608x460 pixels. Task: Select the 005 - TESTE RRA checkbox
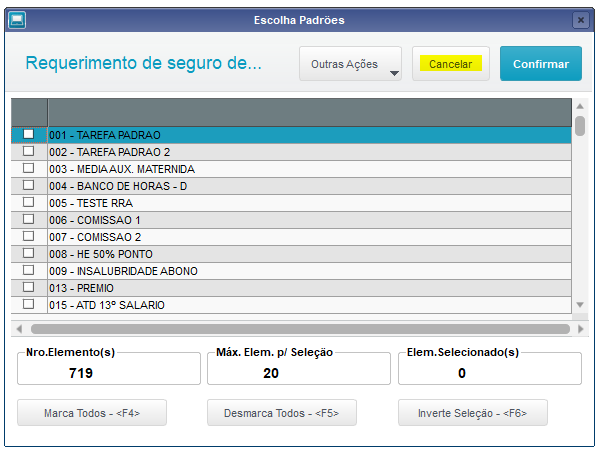coord(28,202)
